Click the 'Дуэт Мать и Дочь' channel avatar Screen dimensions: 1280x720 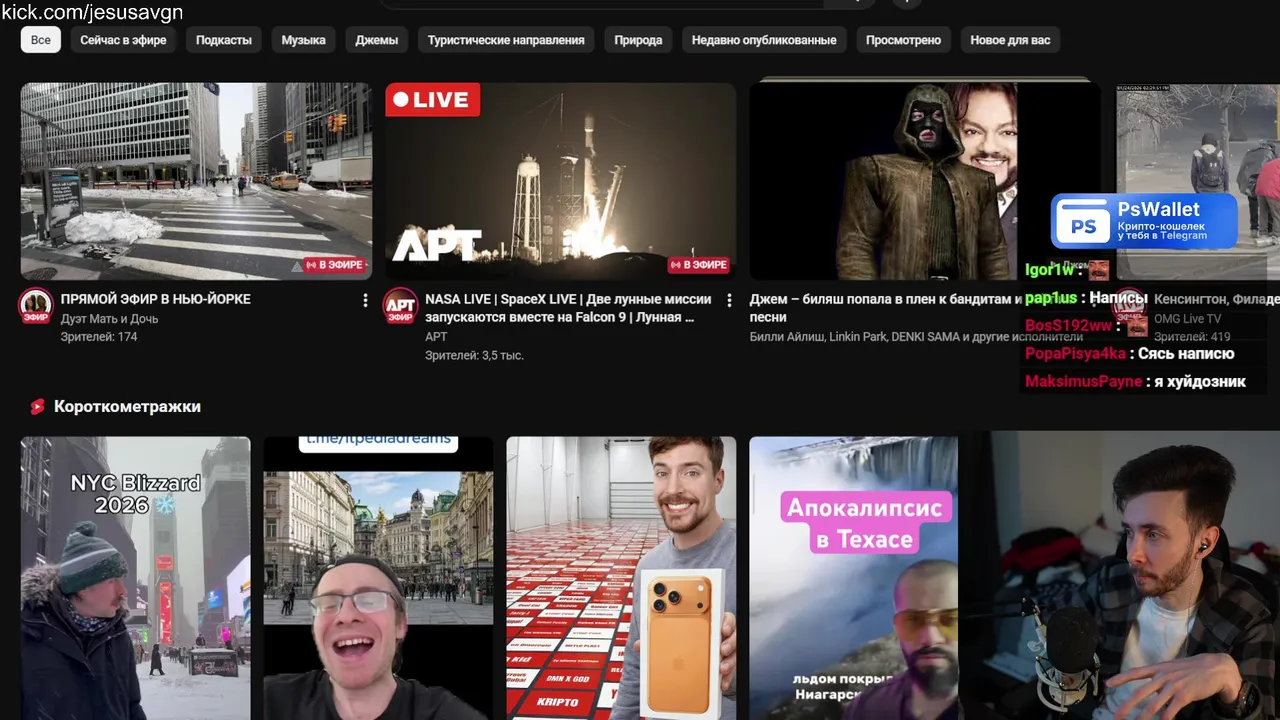tap(37, 306)
